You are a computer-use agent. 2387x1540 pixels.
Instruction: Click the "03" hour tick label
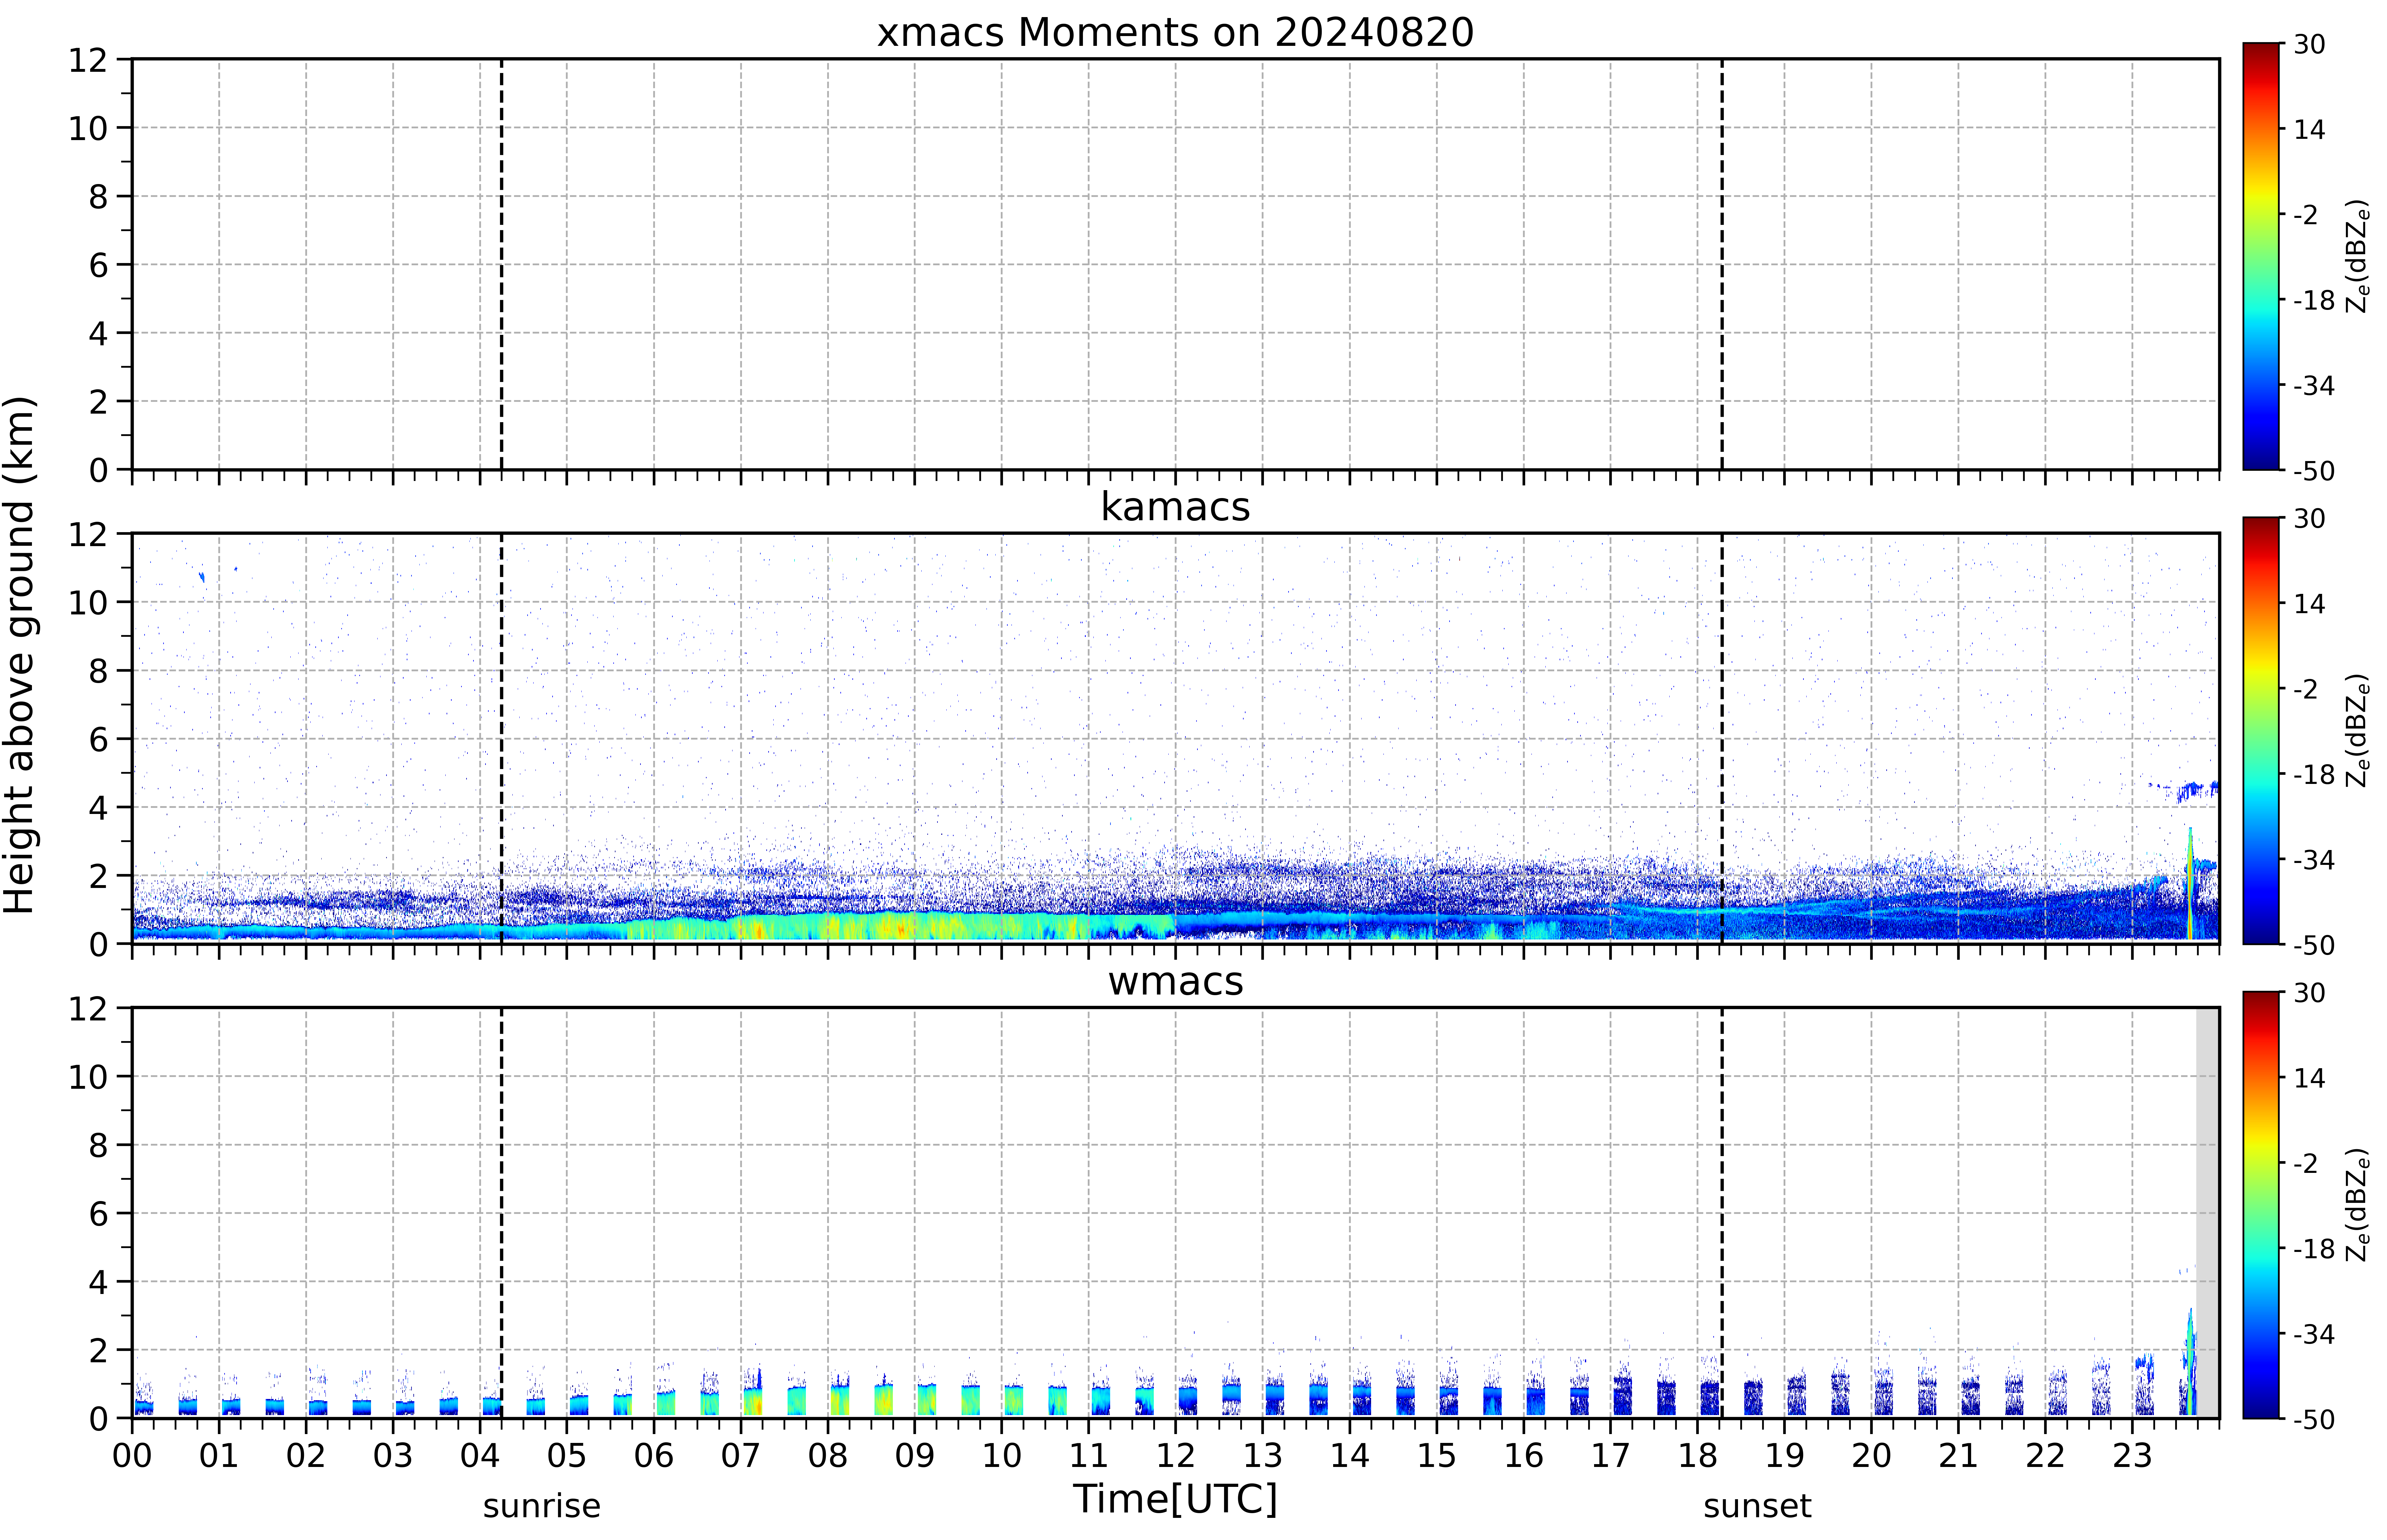pyautogui.click(x=393, y=1456)
